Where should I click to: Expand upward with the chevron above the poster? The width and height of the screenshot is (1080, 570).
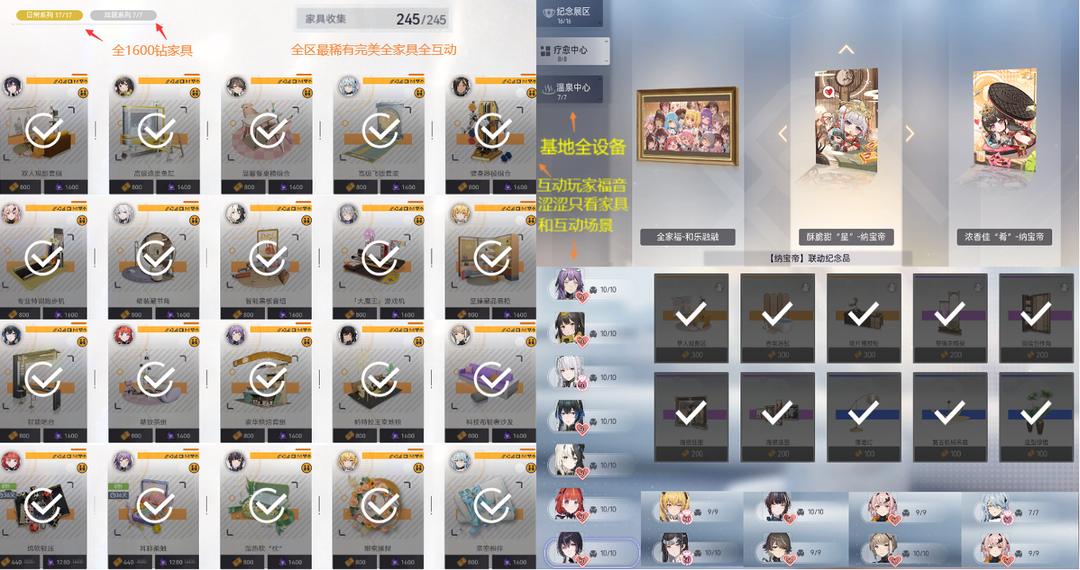(x=846, y=50)
